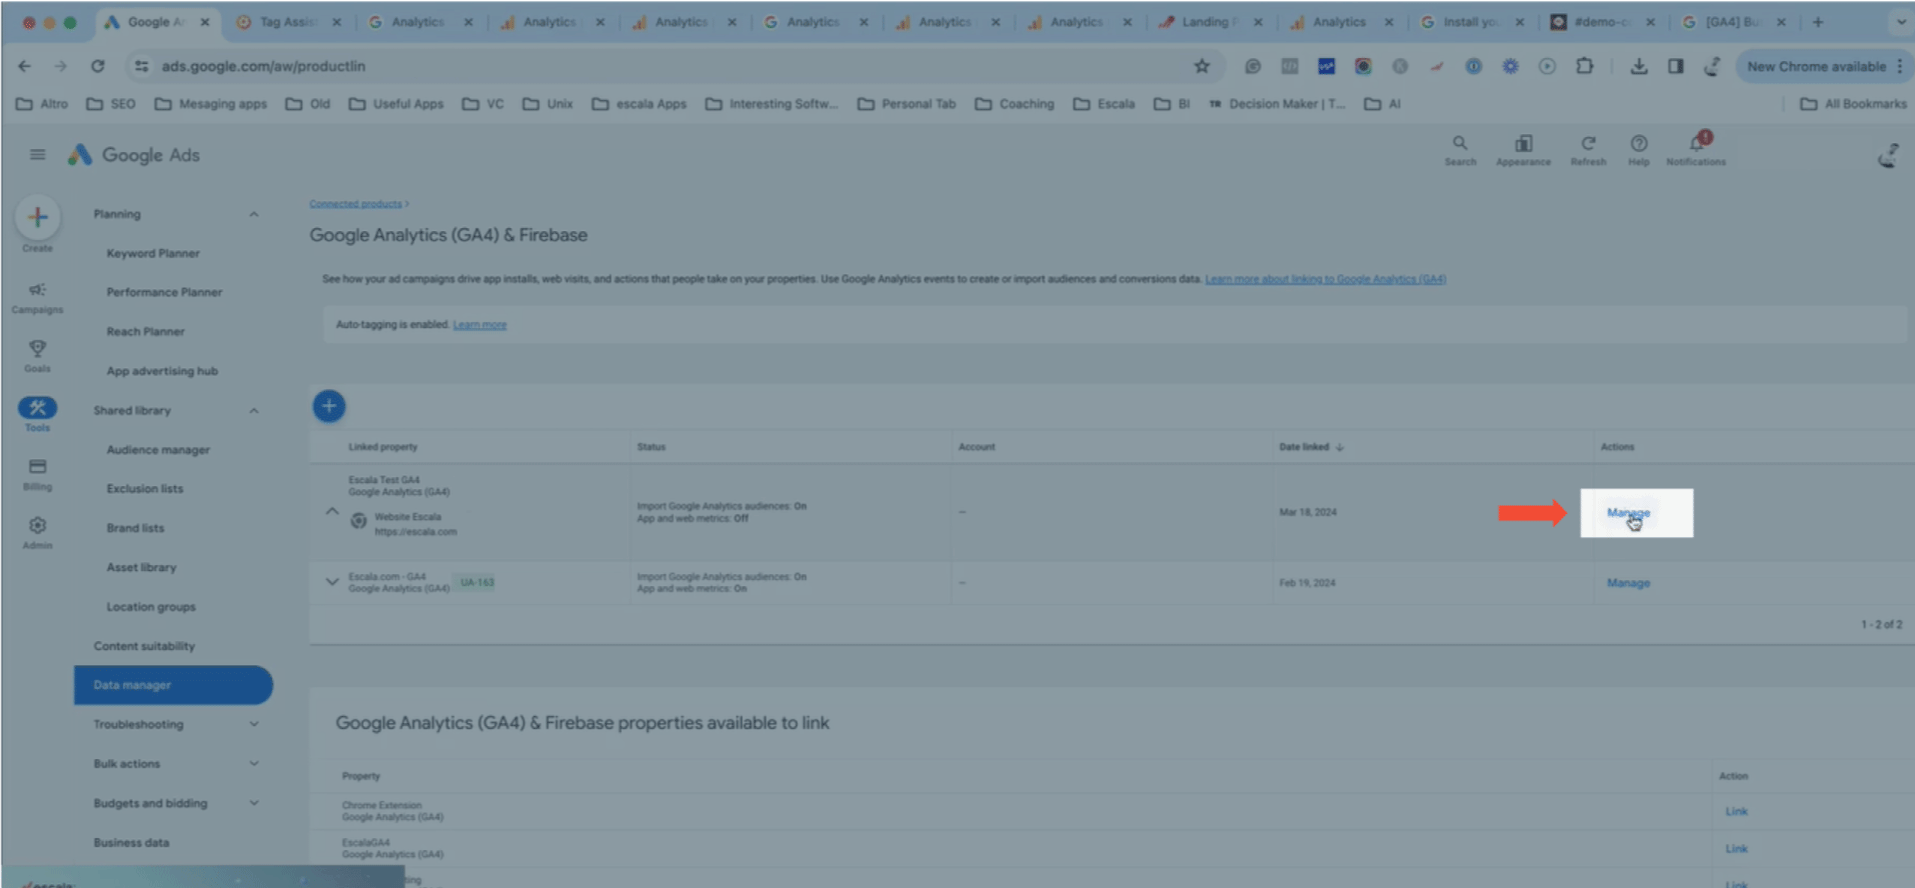Open the SEO bookmarks folder
The width and height of the screenshot is (1915, 888).
click(x=111, y=104)
